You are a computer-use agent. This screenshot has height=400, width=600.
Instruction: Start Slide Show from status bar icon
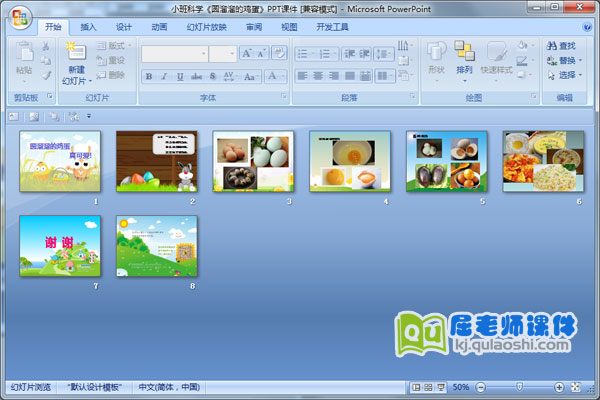[440, 387]
